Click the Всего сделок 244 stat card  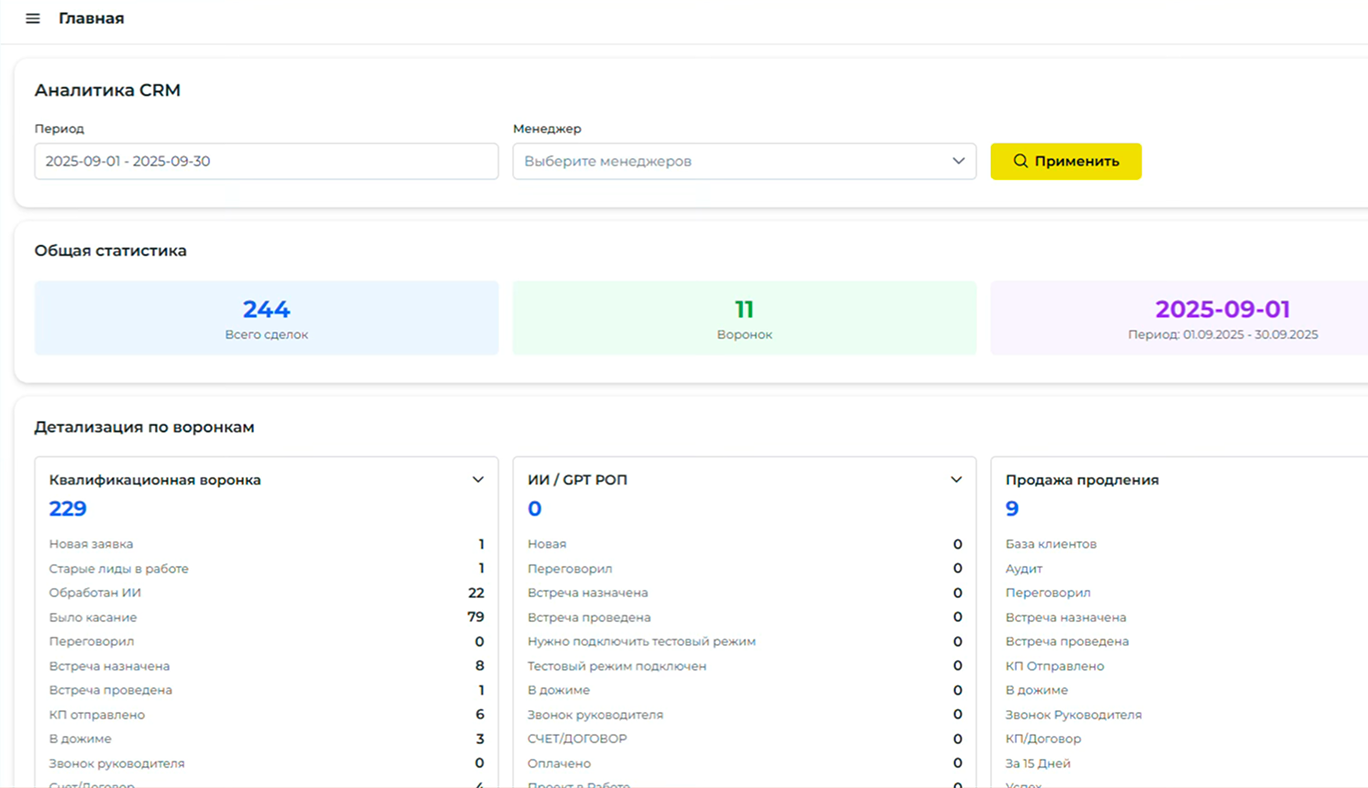(x=266, y=318)
